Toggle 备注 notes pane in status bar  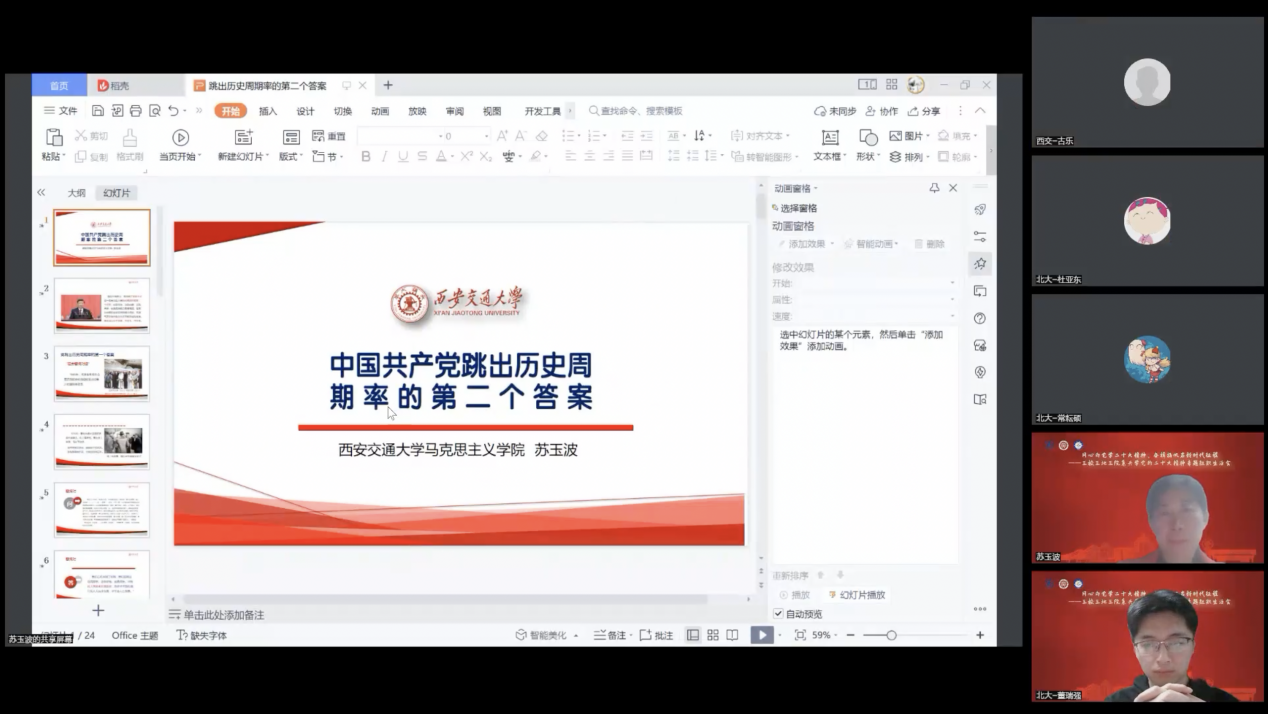coord(609,635)
